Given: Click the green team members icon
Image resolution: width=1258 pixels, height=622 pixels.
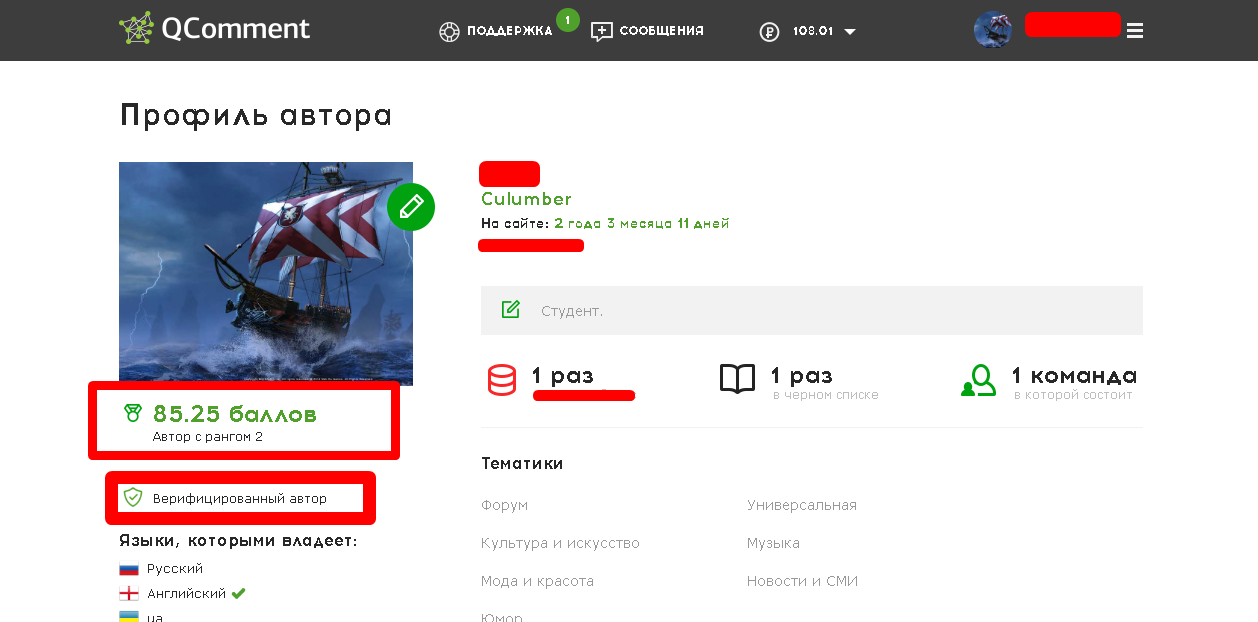Looking at the screenshot, I should tap(979, 380).
